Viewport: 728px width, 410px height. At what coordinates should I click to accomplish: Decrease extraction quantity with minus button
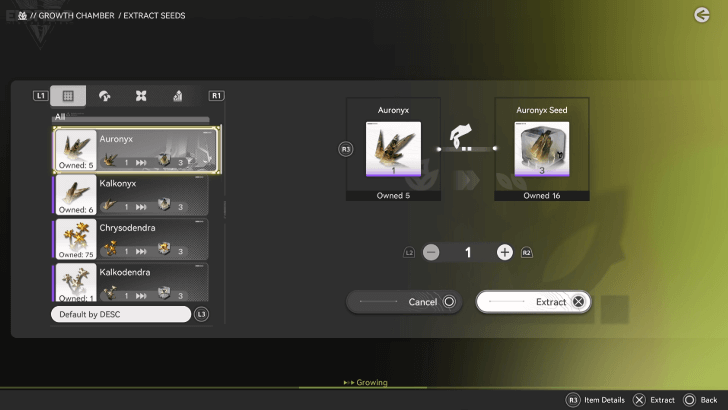point(431,252)
